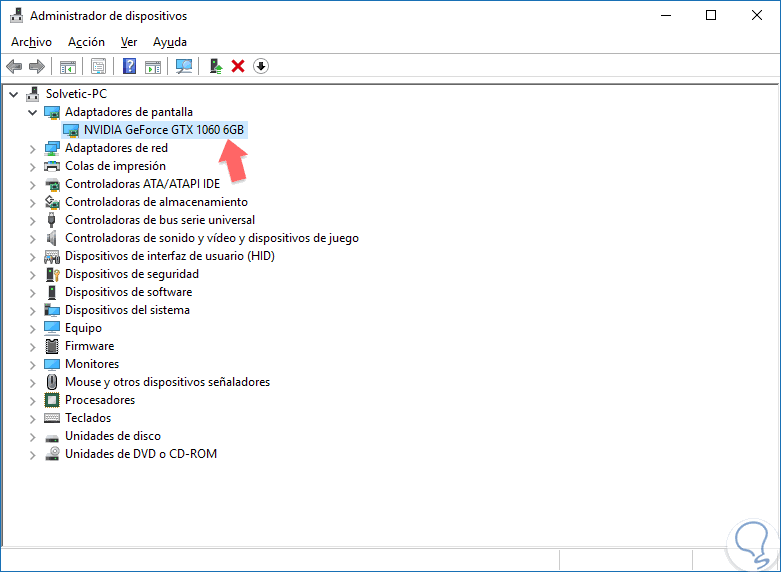Select the Teclados label
This screenshot has height=572, width=781.
(88, 418)
